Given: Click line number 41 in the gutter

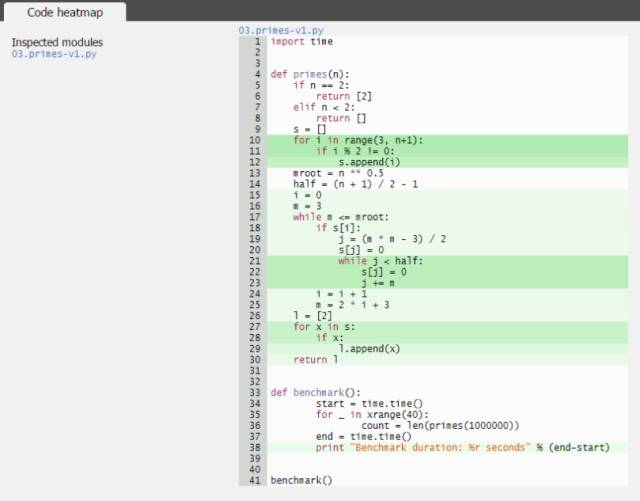Looking at the screenshot, I should (255, 481).
